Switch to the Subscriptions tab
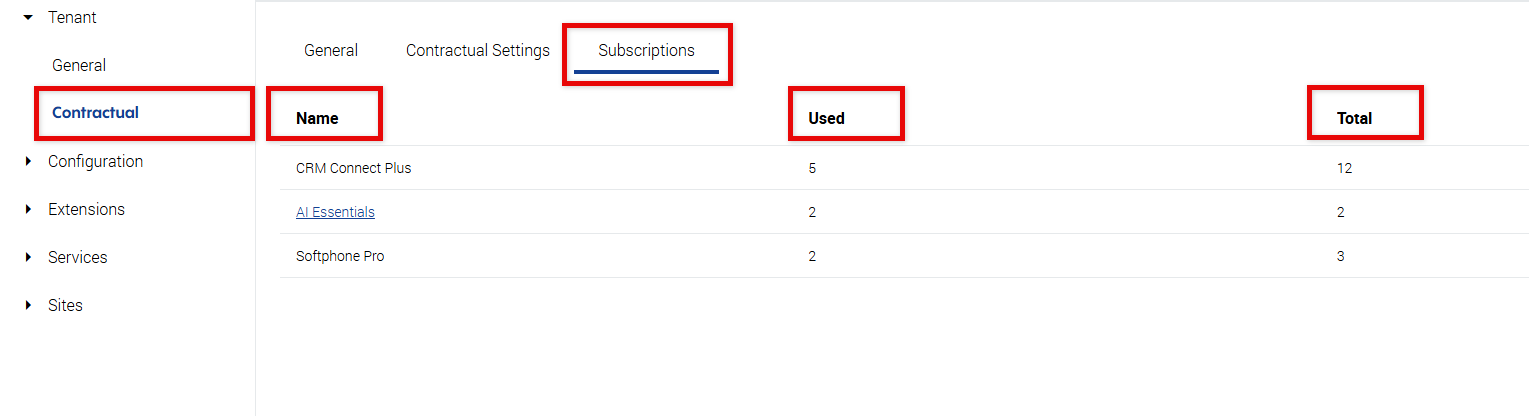The image size is (1529, 416). coord(646,51)
